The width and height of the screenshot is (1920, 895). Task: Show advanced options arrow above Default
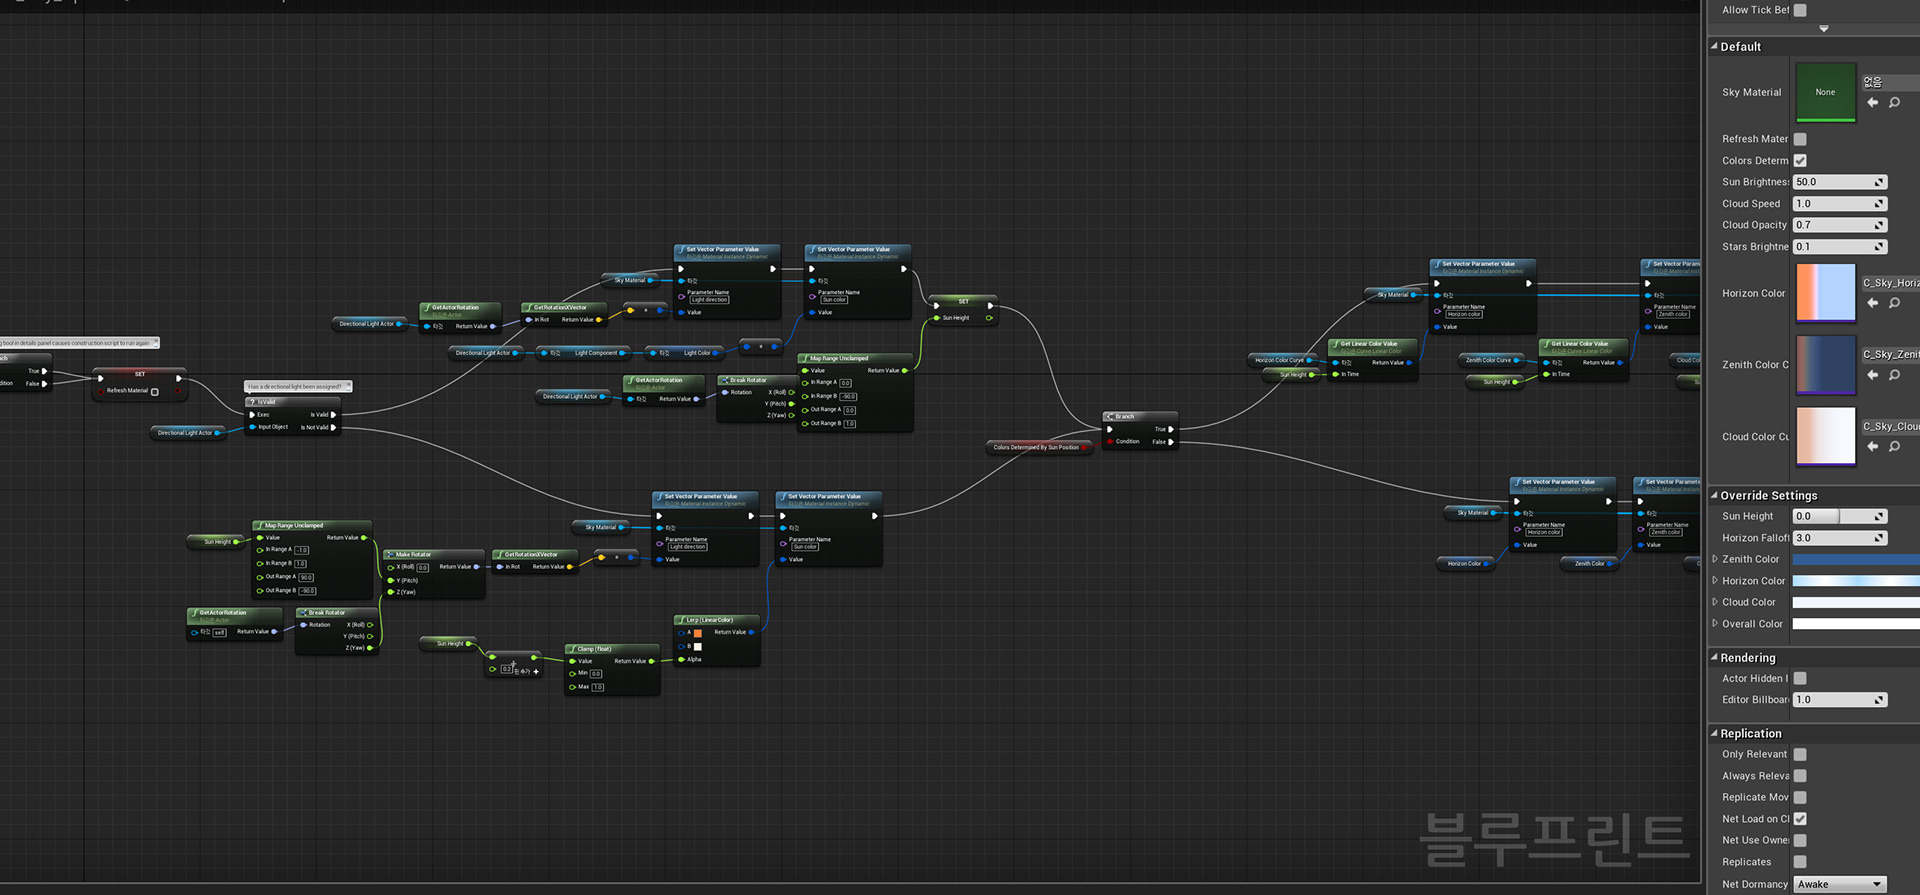point(1824,29)
